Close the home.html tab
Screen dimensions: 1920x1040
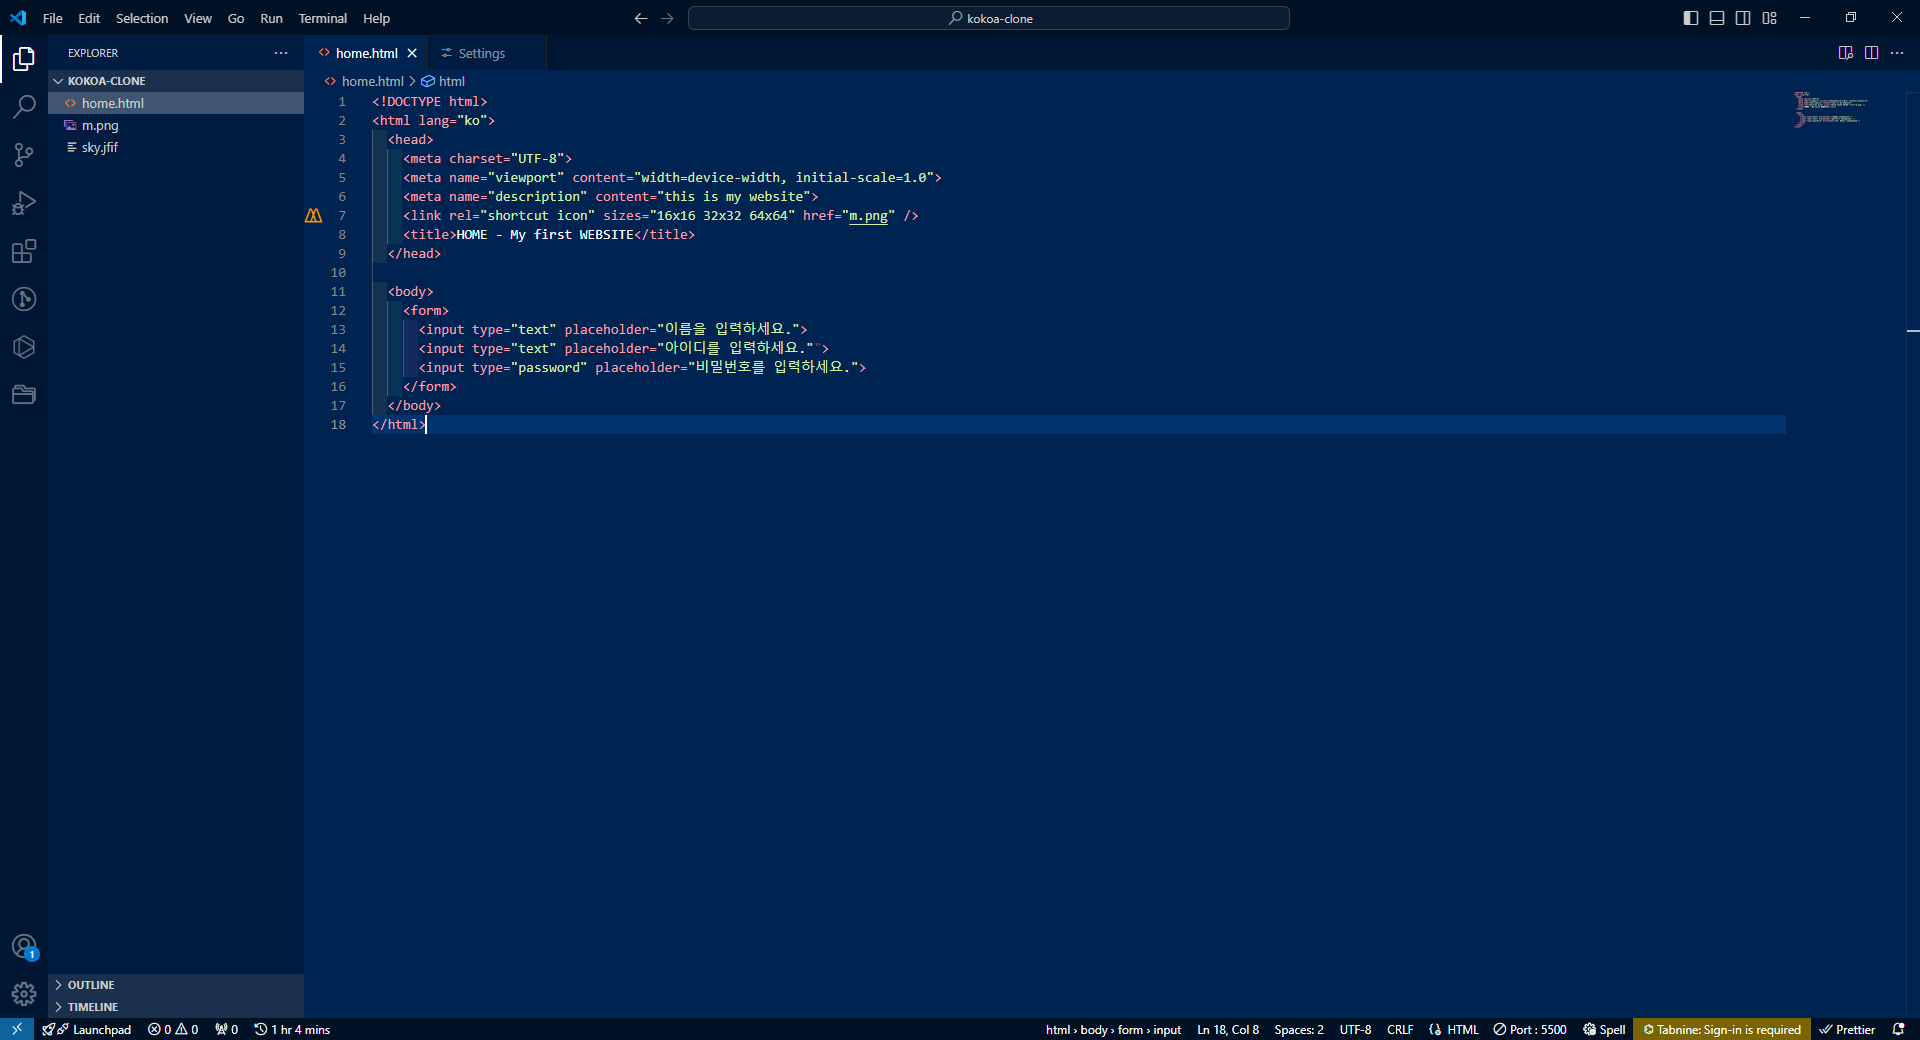412,53
